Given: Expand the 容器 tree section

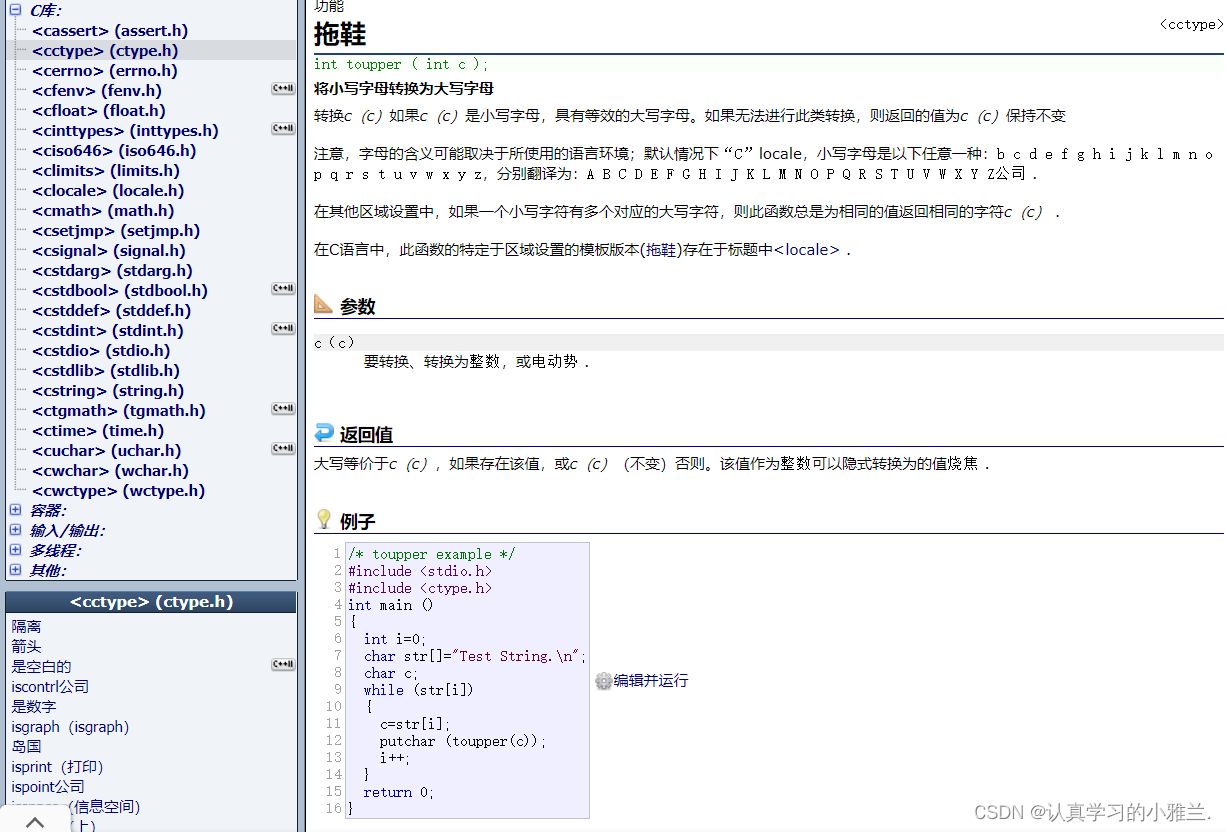Looking at the screenshot, I should tap(16, 510).
